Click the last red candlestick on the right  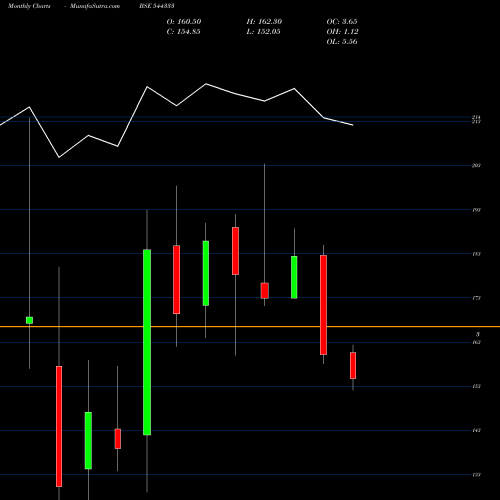[x=353, y=365]
